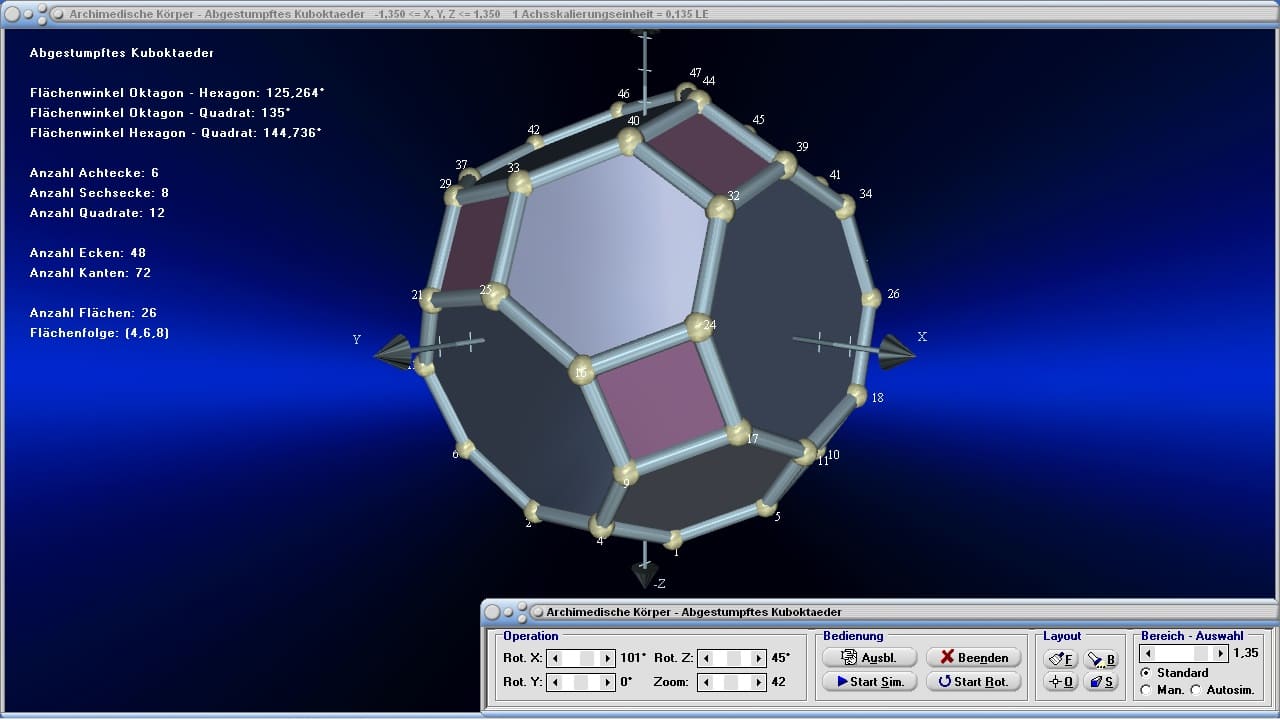Screen dimensions: 1280x720
Task: Increase Rot. X with right arrow
Action: [x=607, y=658]
